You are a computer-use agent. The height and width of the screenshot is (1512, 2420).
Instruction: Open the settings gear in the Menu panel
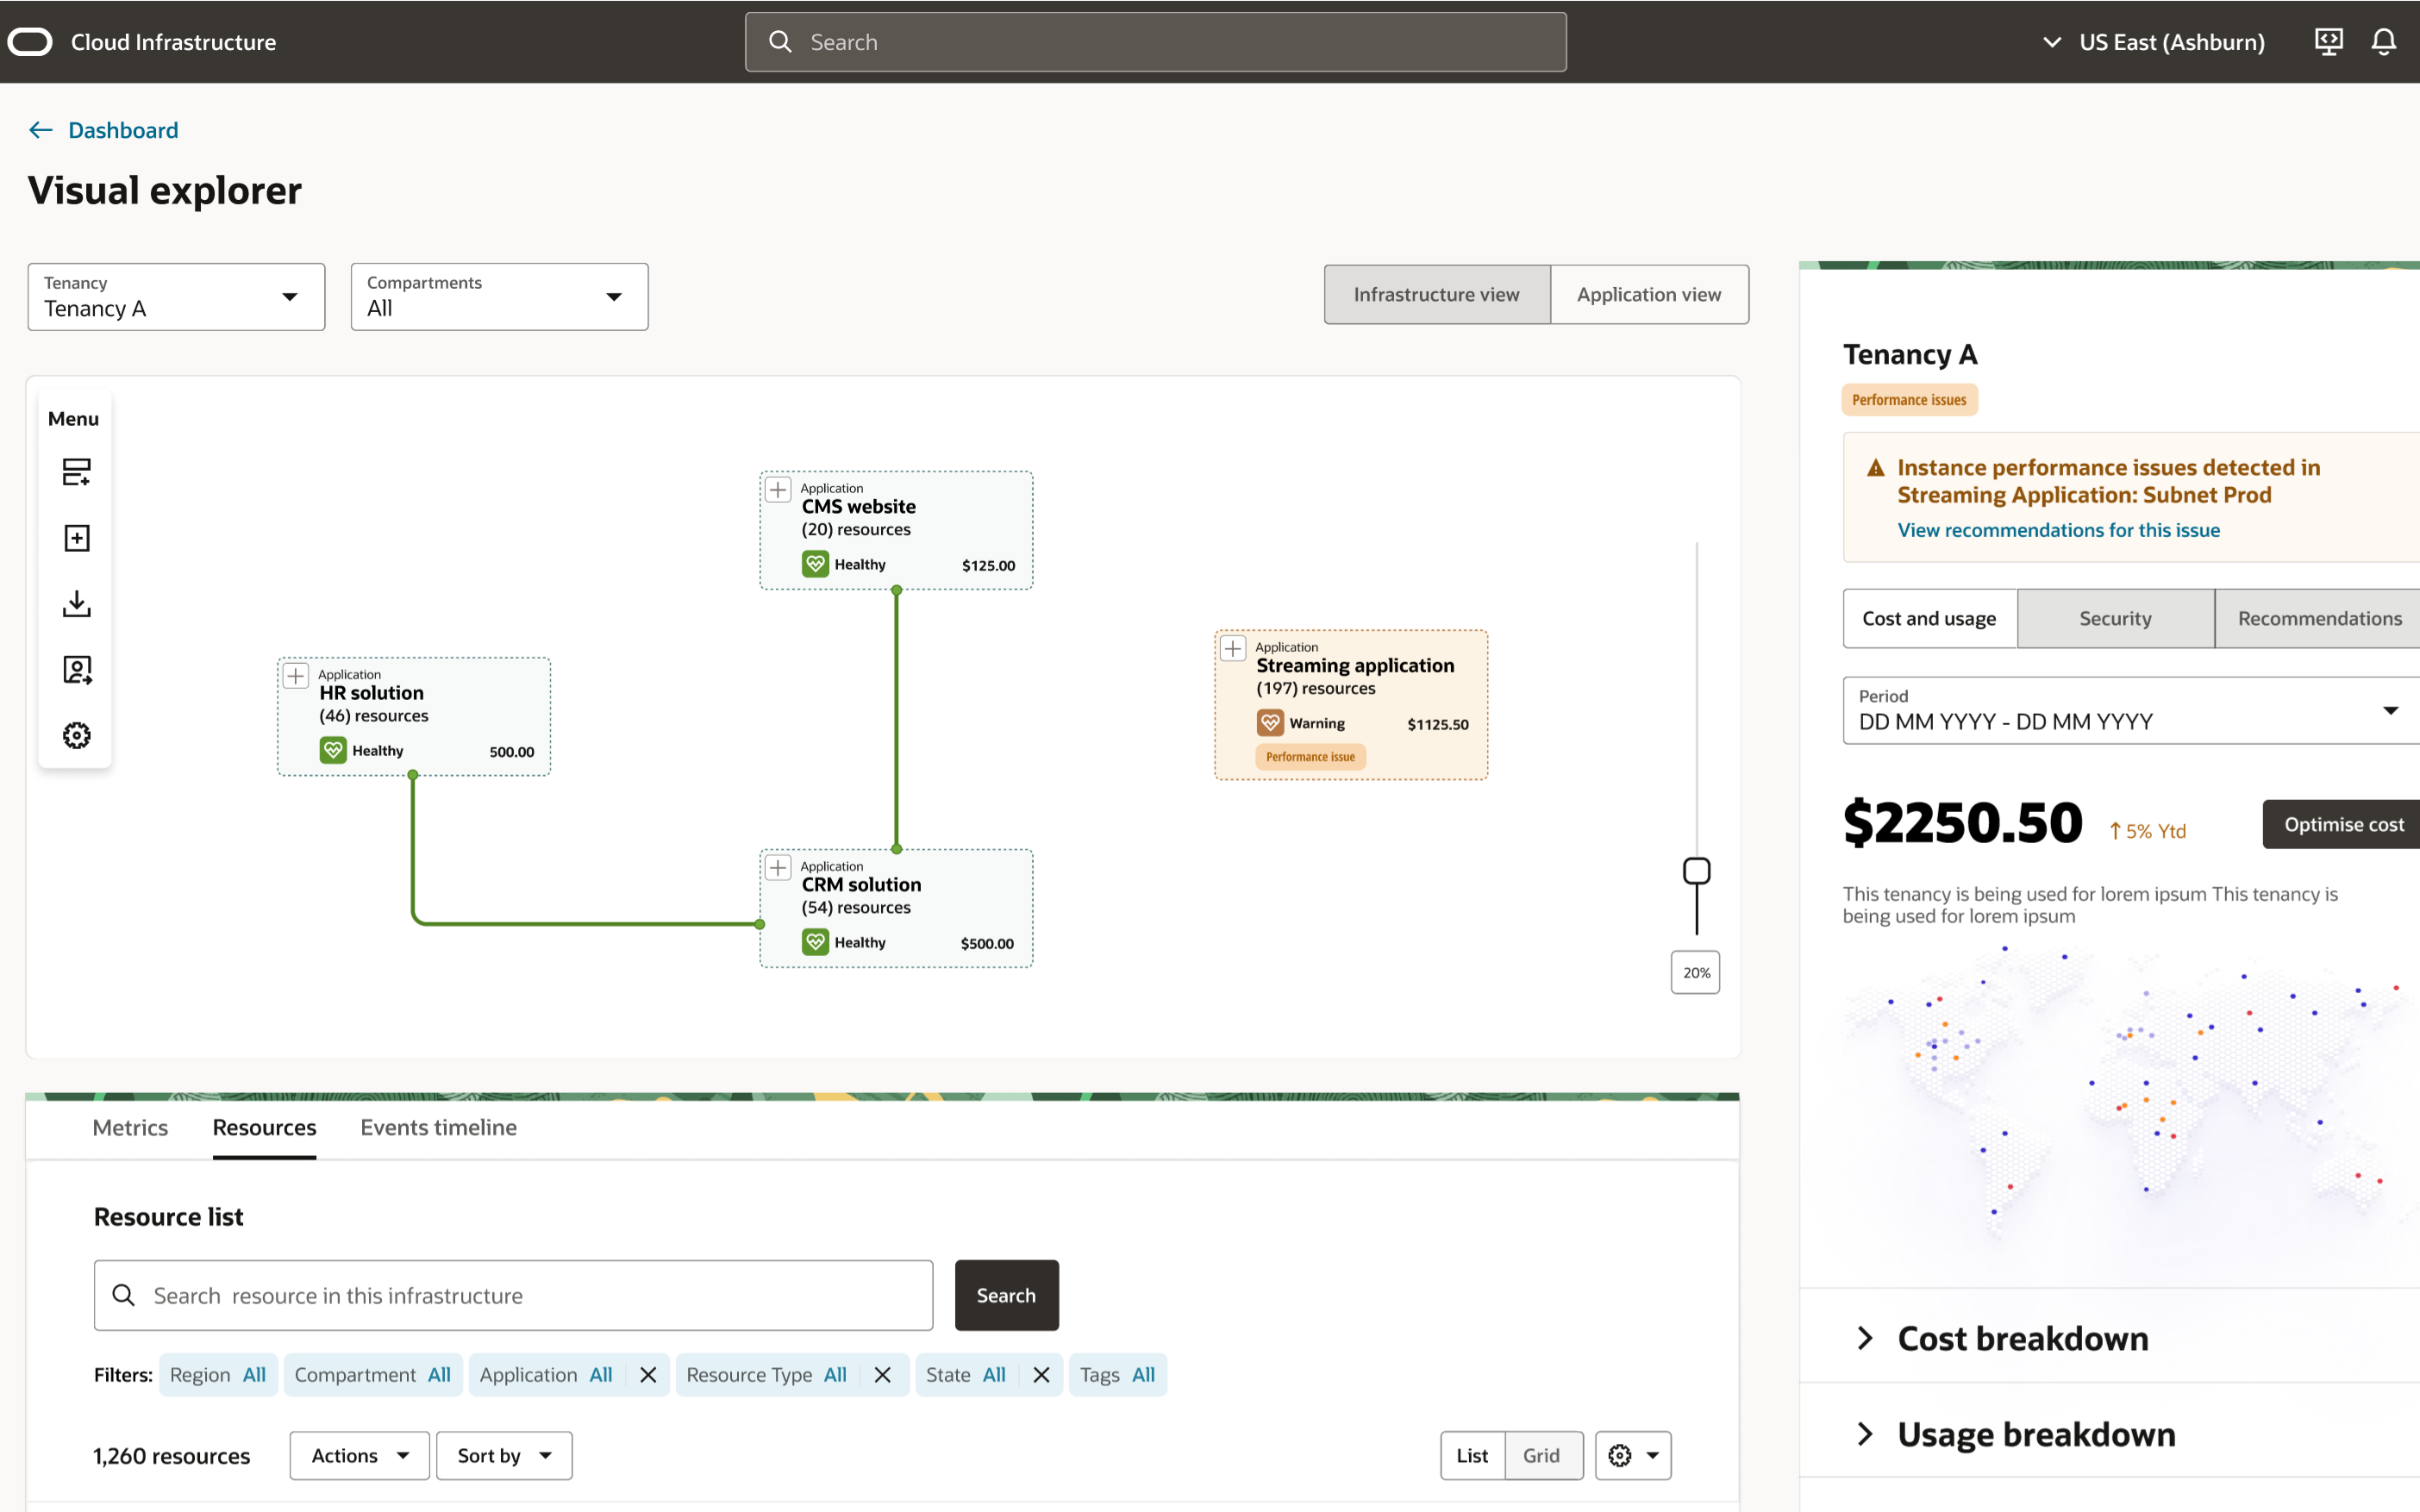(76, 735)
